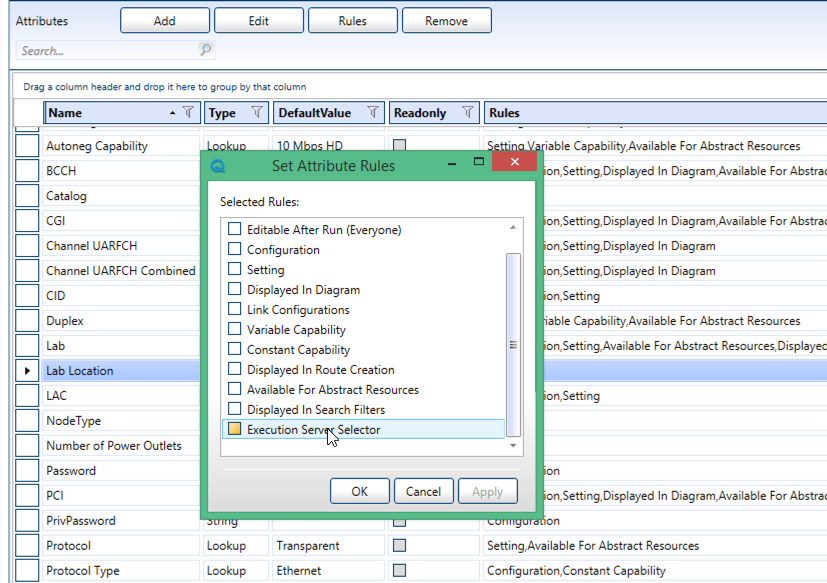Click the search magnifier icon
The image size is (827, 583).
tap(205, 50)
